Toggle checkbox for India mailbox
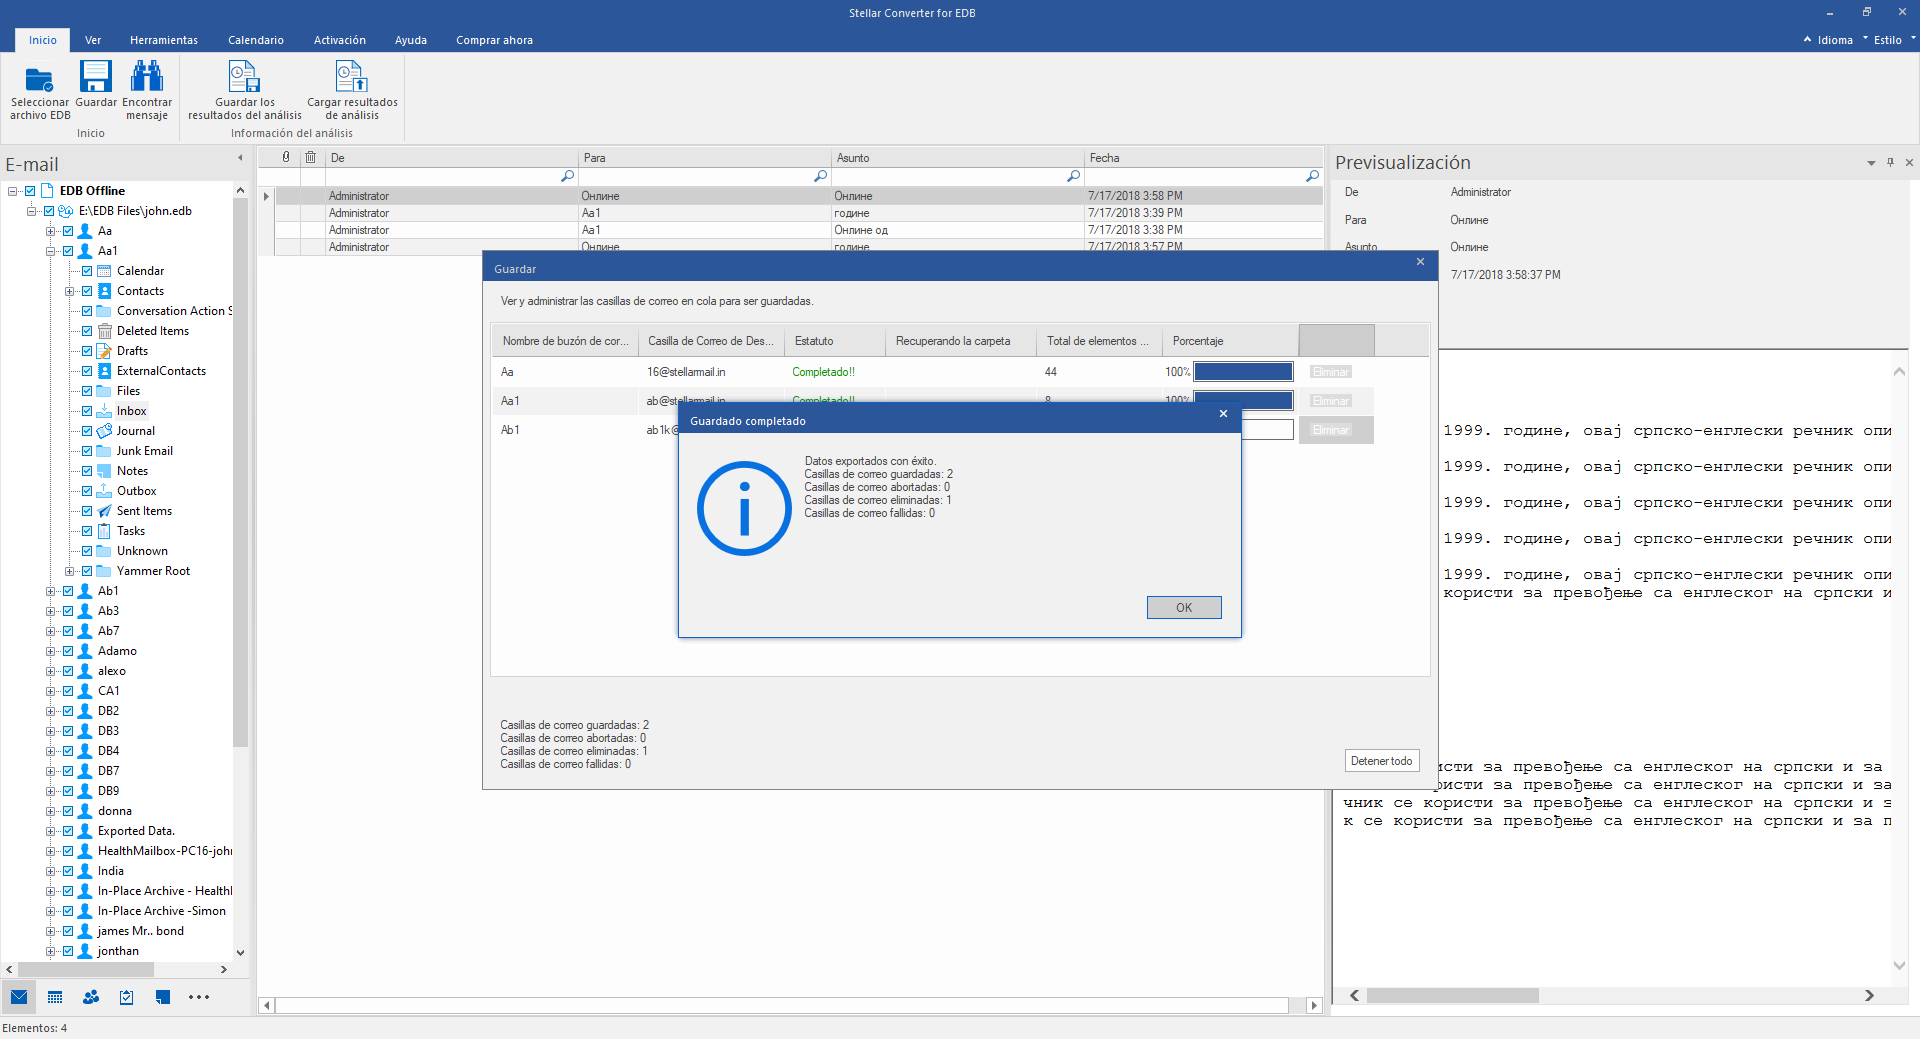The image size is (1920, 1039). pos(68,871)
